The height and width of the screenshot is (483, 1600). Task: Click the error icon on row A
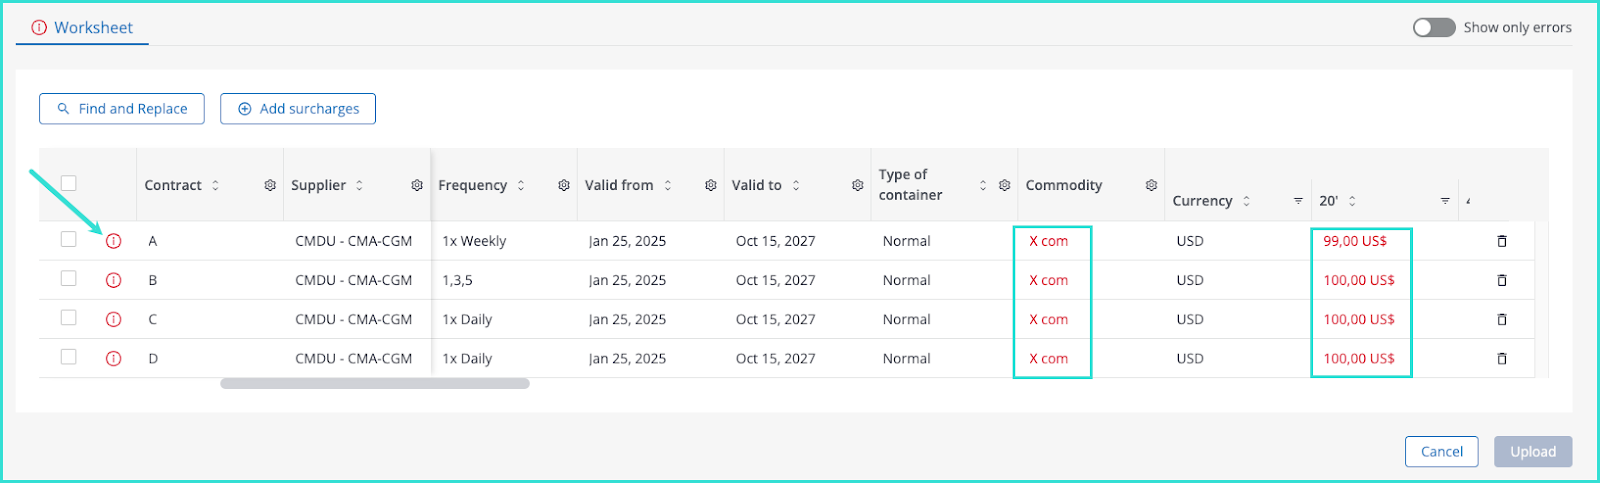(113, 241)
